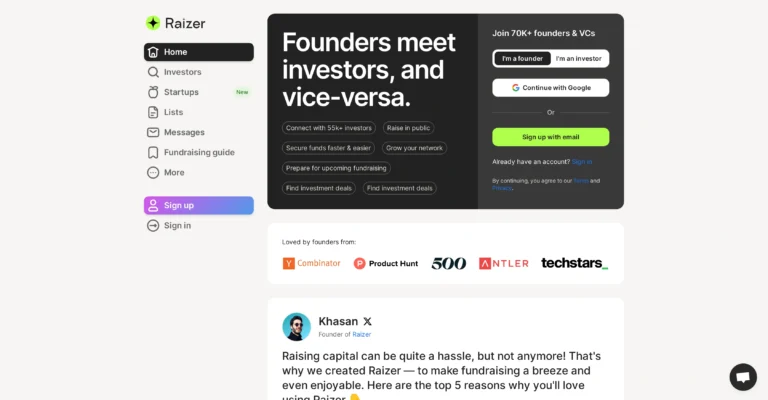This screenshot has width=768, height=400.
Task: Select the "I'm a founder" option
Action: coord(522,58)
